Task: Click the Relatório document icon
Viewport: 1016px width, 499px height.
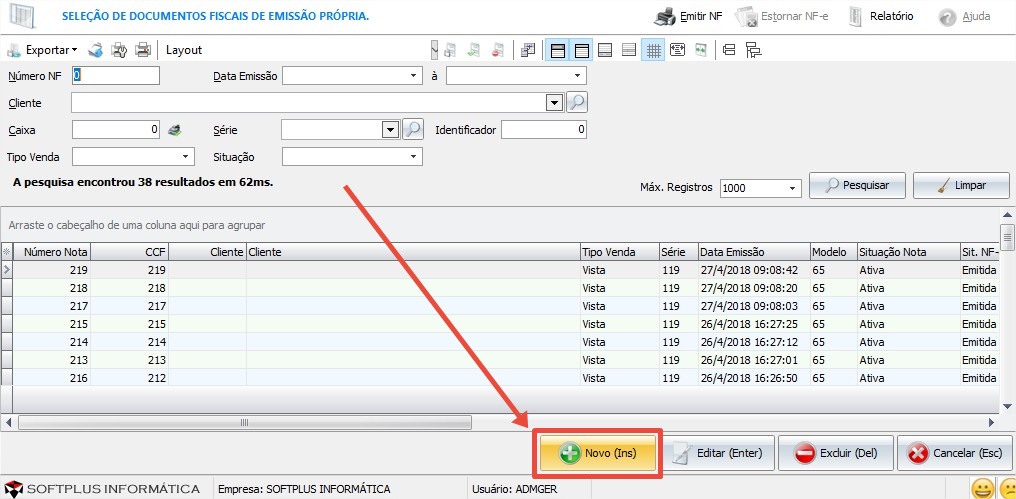Action: pyautogui.click(x=855, y=17)
